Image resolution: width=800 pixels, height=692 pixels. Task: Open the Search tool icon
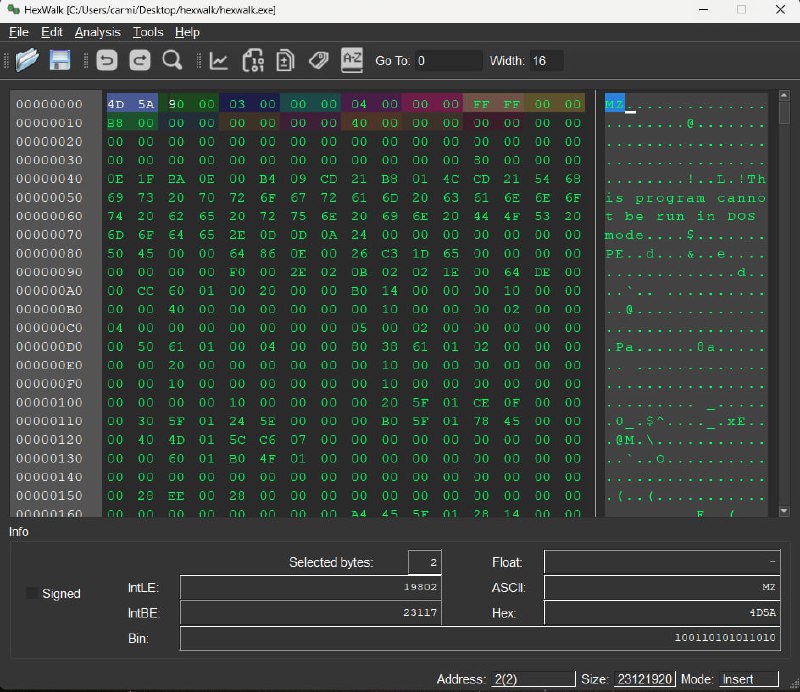[172, 60]
